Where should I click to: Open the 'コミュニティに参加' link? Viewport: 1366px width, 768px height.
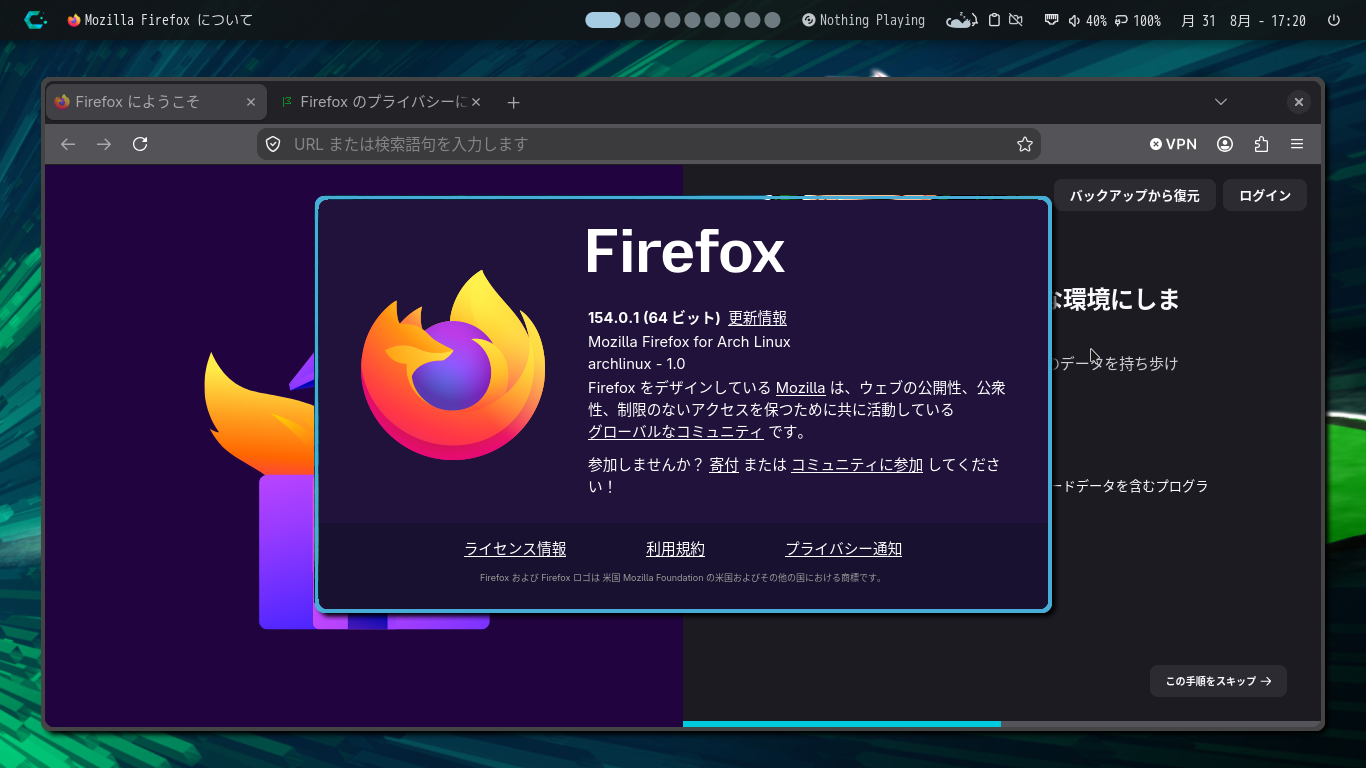pos(857,465)
